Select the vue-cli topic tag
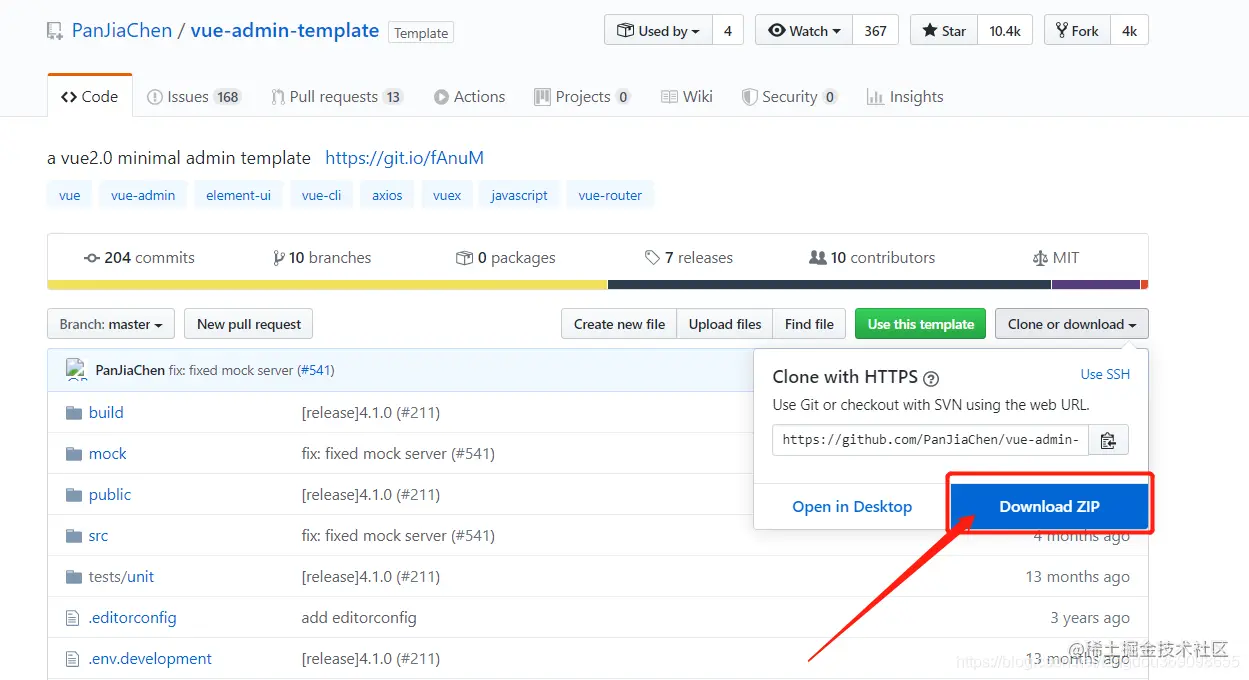Image resolution: width=1249 pixels, height=680 pixels. [321, 195]
